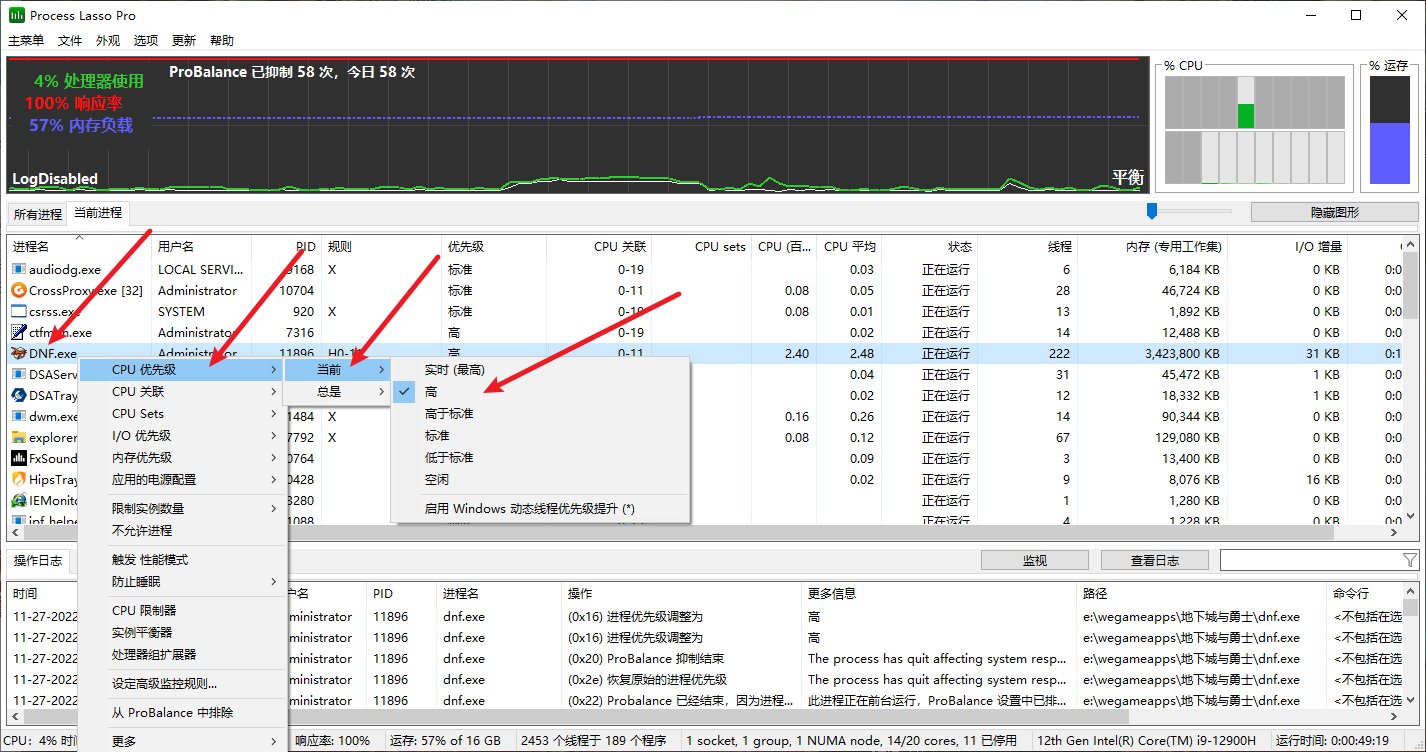Click the log filter funnel icon
Screen dimensions: 1426x752
point(1410,560)
